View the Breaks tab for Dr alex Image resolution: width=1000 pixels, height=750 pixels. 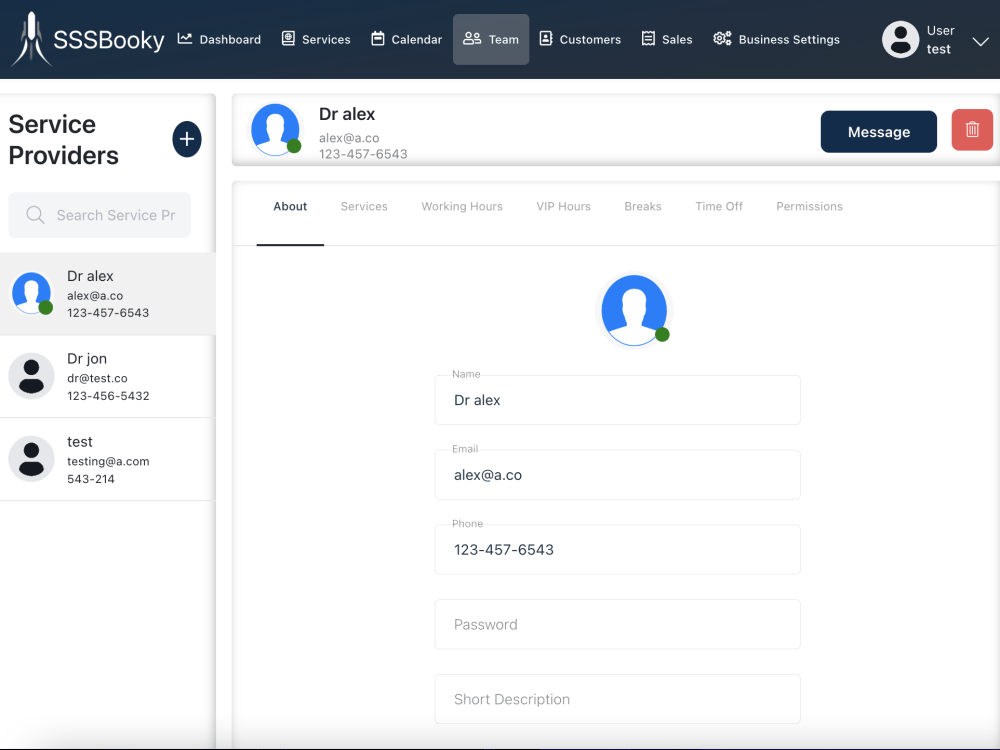click(x=642, y=206)
